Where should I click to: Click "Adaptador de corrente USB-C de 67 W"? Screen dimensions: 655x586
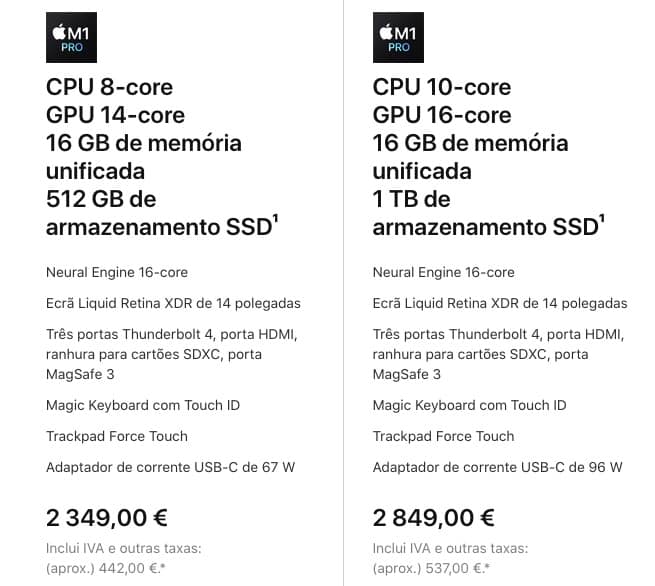point(171,467)
